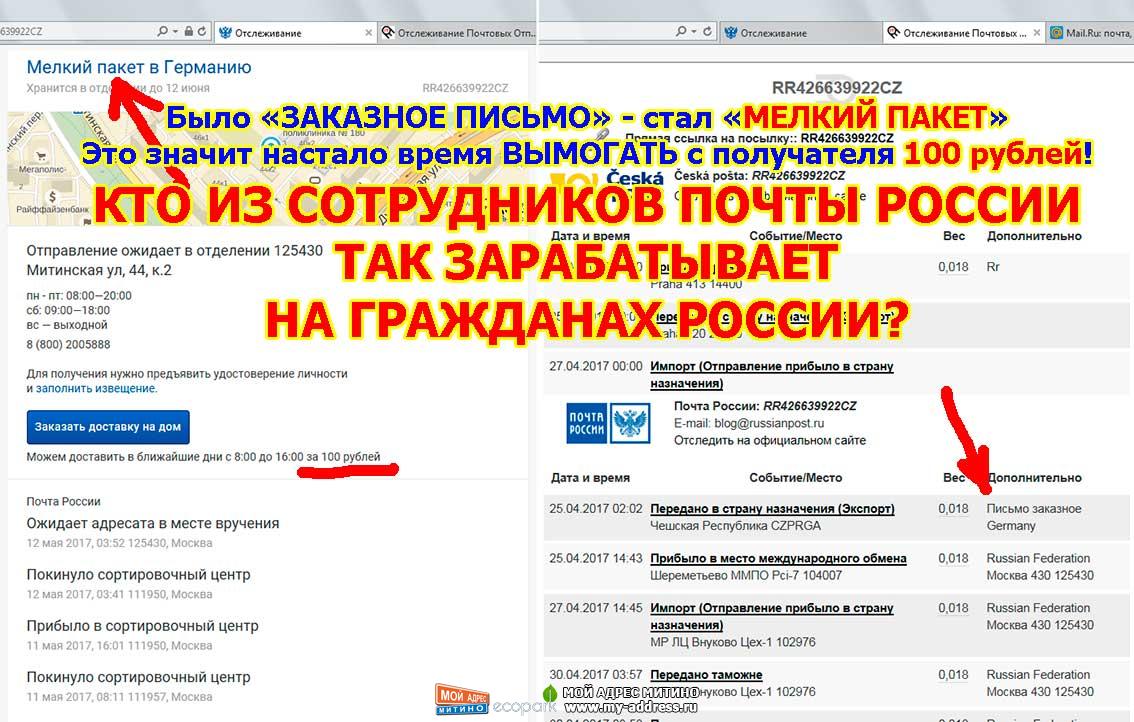Click the Почта России logo image

[586, 422]
